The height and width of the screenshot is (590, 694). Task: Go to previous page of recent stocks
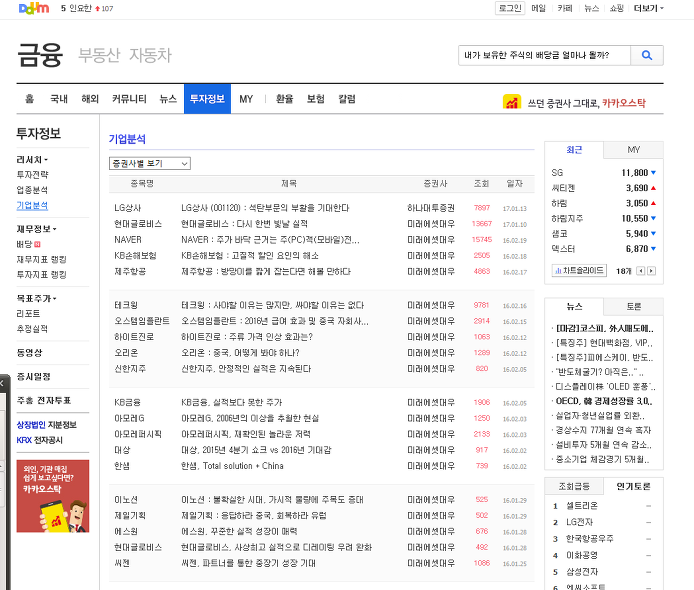coord(640,271)
